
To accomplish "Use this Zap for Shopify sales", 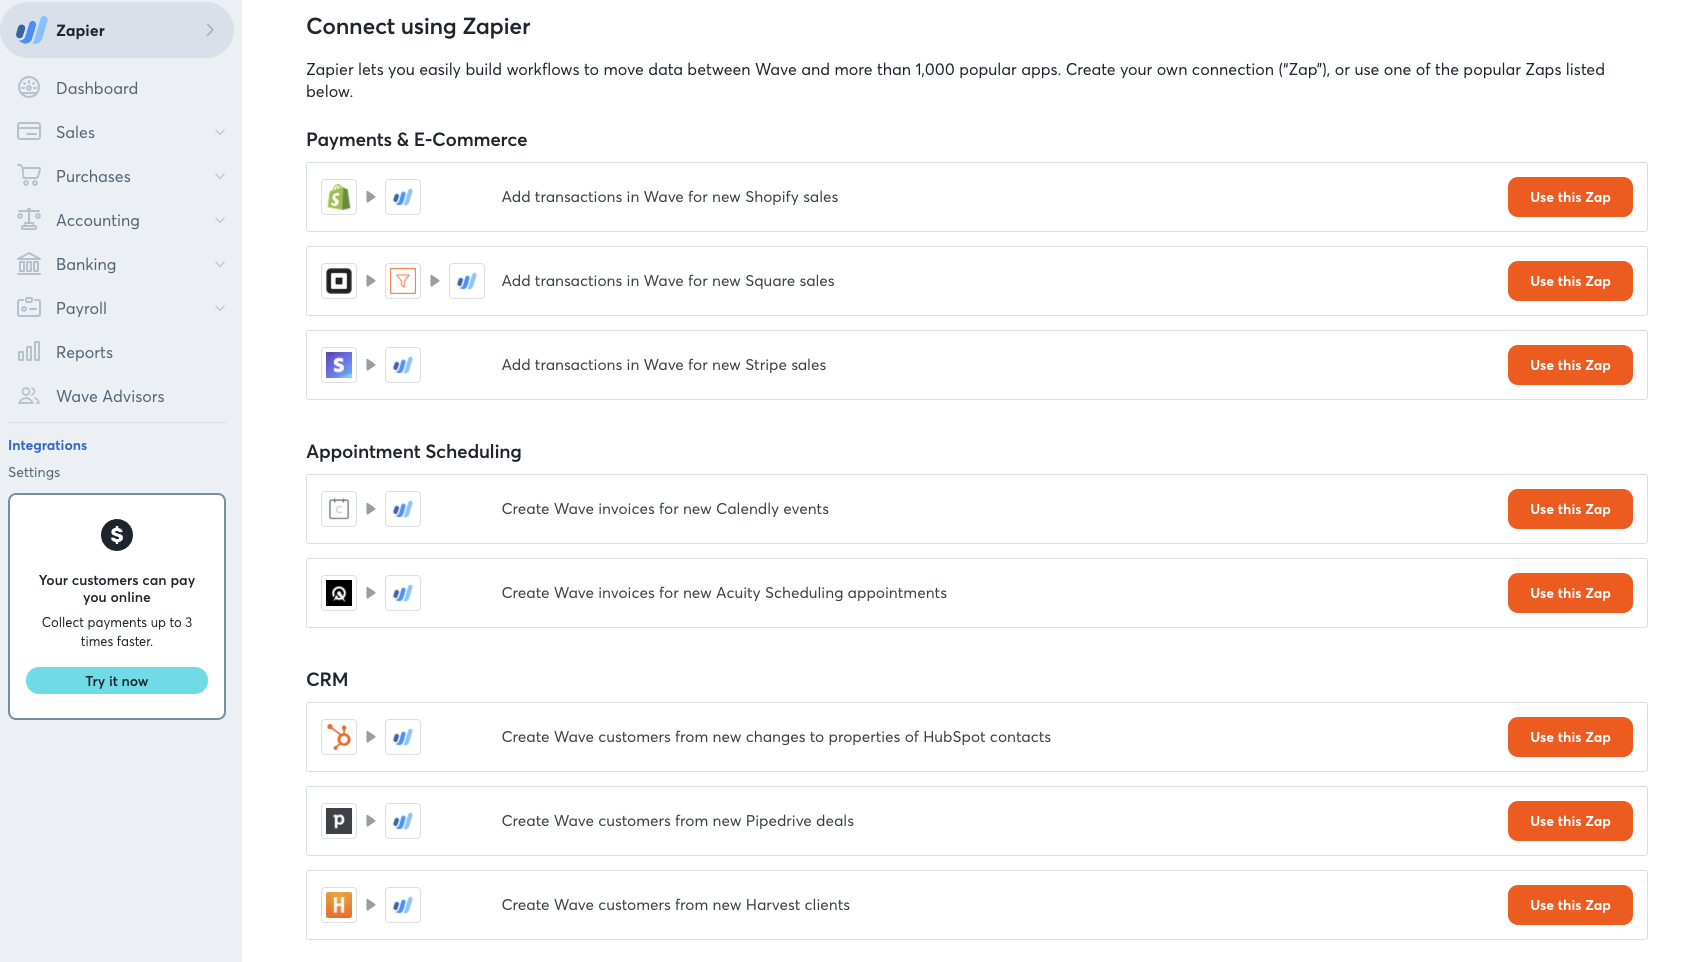I will coord(1570,197).
